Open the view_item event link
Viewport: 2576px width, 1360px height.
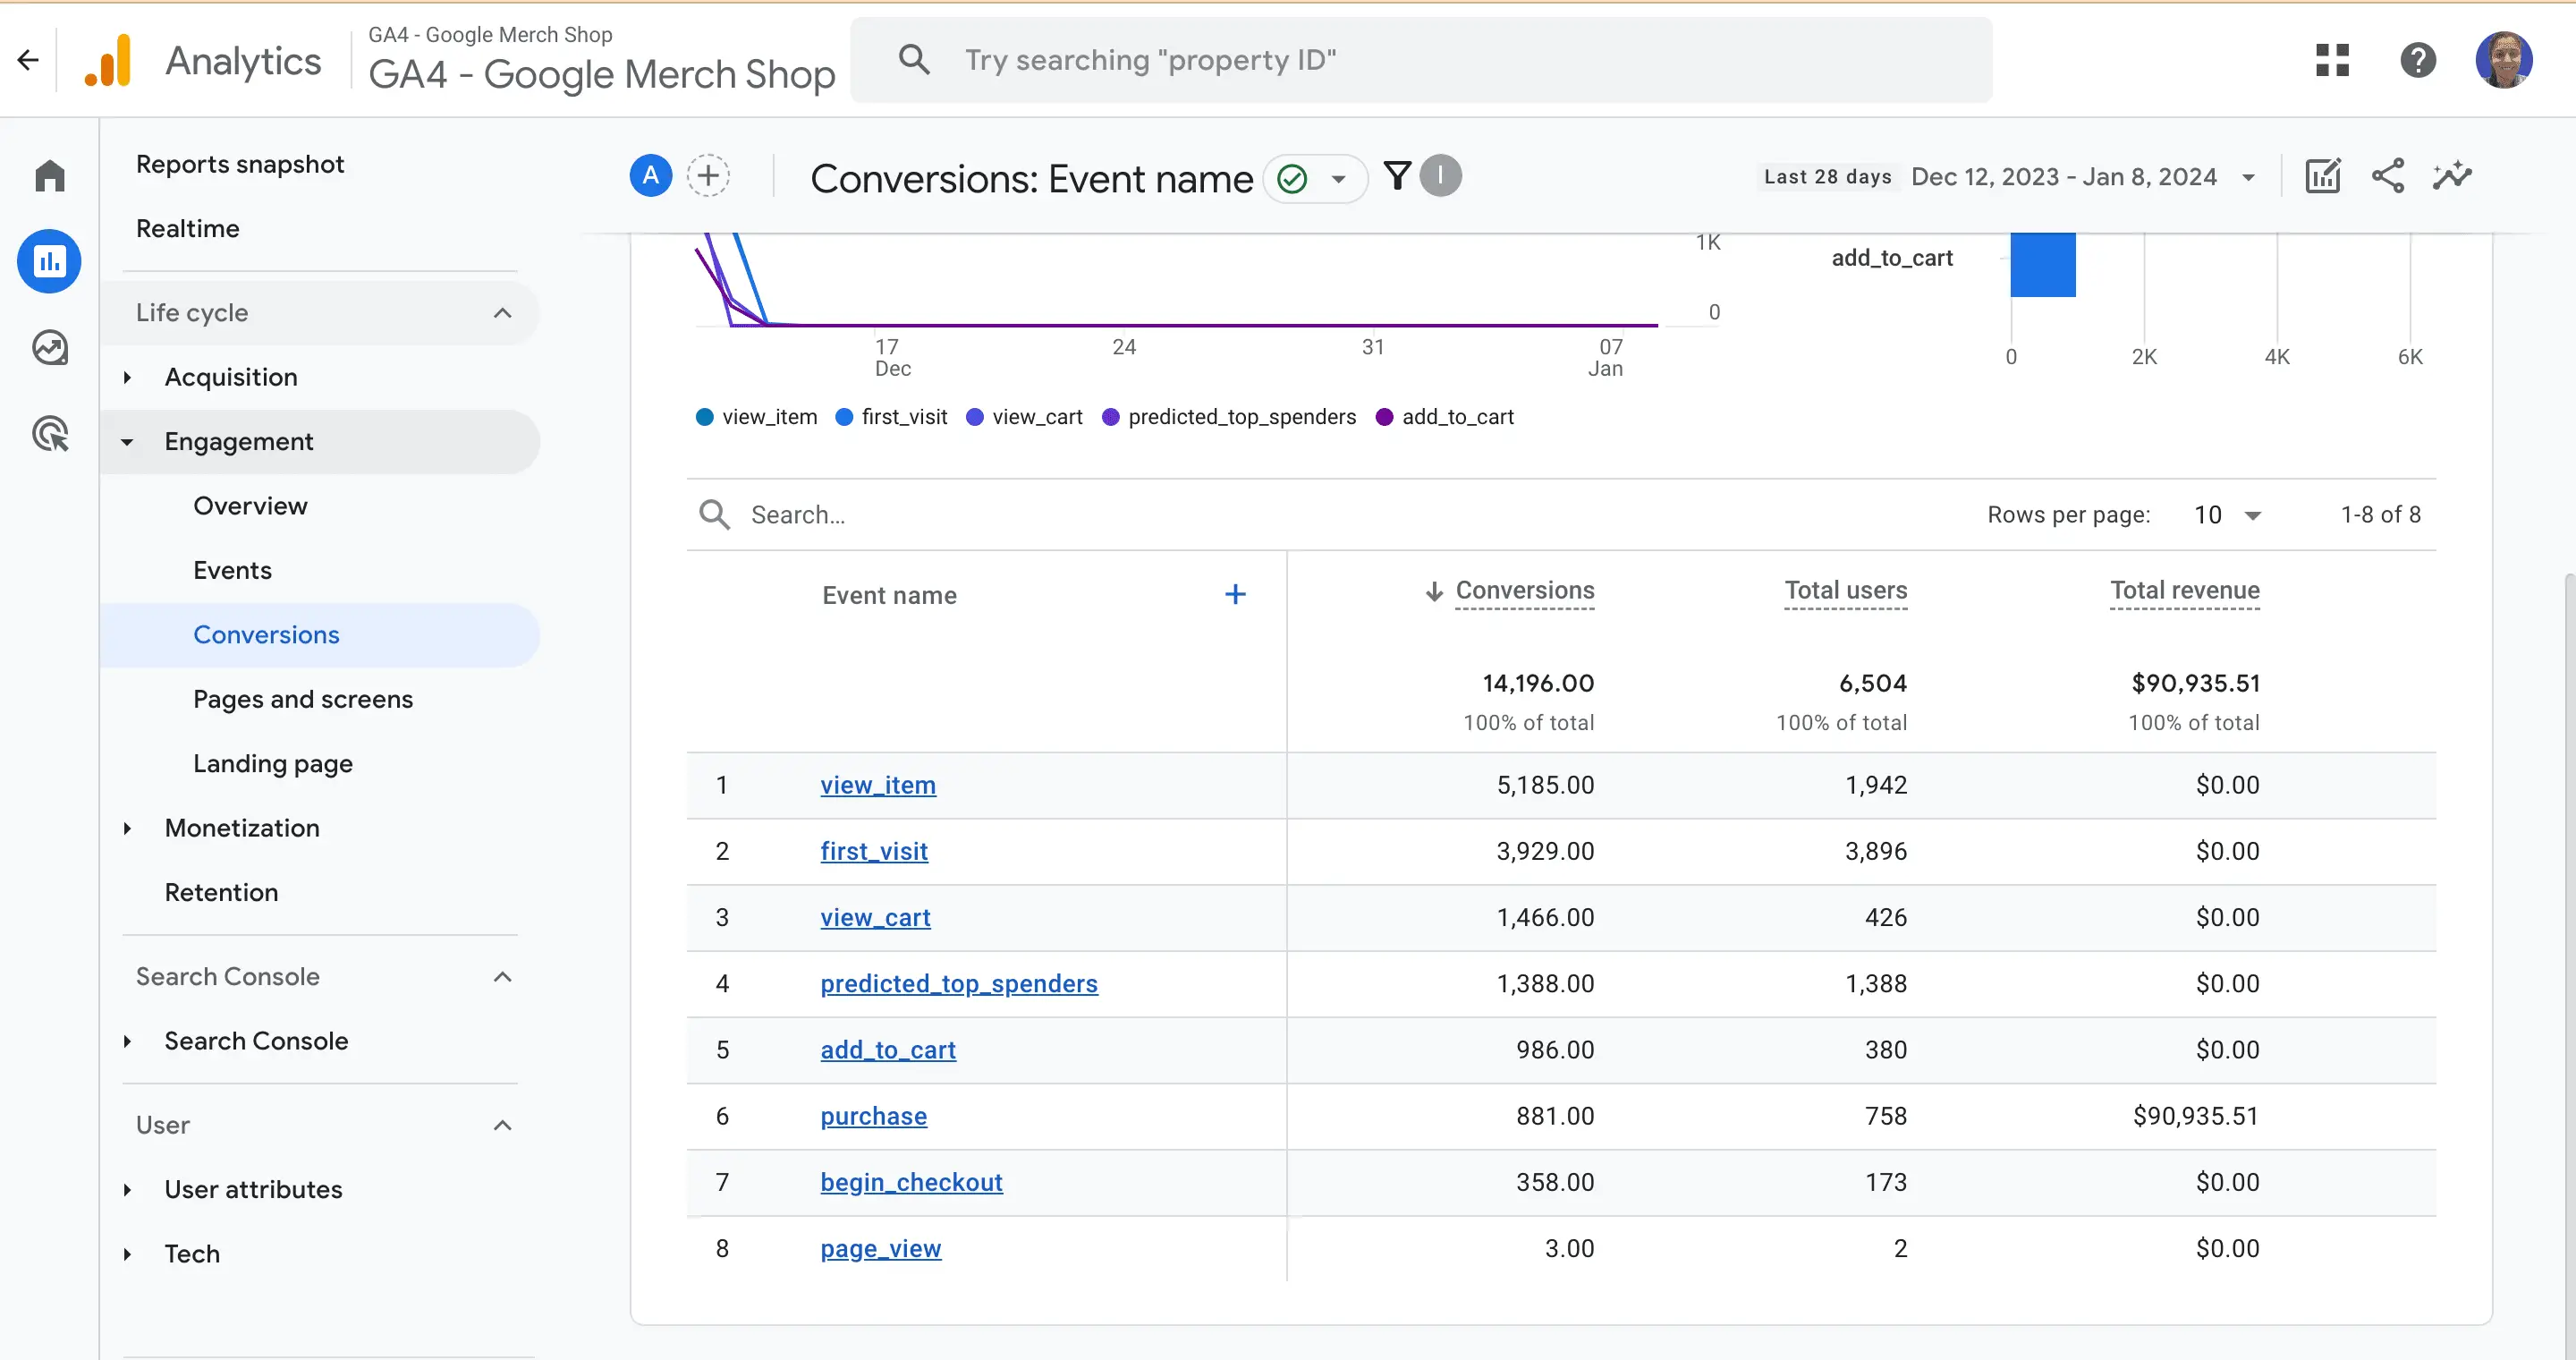click(878, 785)
